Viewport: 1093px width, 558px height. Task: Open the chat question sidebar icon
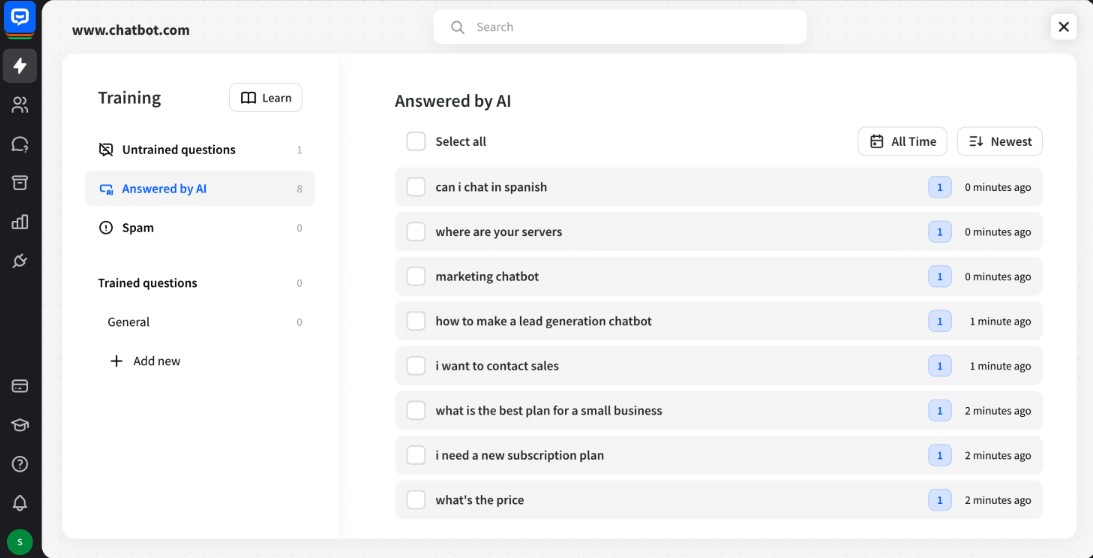pyautogui.click(x=20, y=144)
